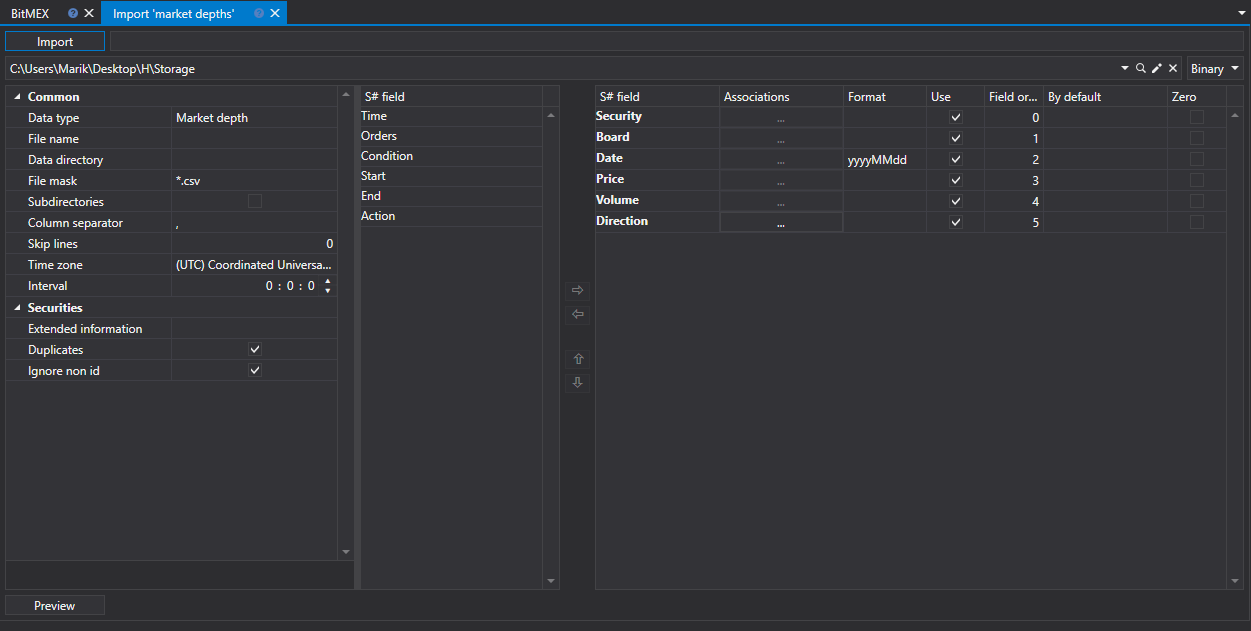Viewport: 1251px width, 631px height.
Task: Click the File name input field
Action: 254,139
